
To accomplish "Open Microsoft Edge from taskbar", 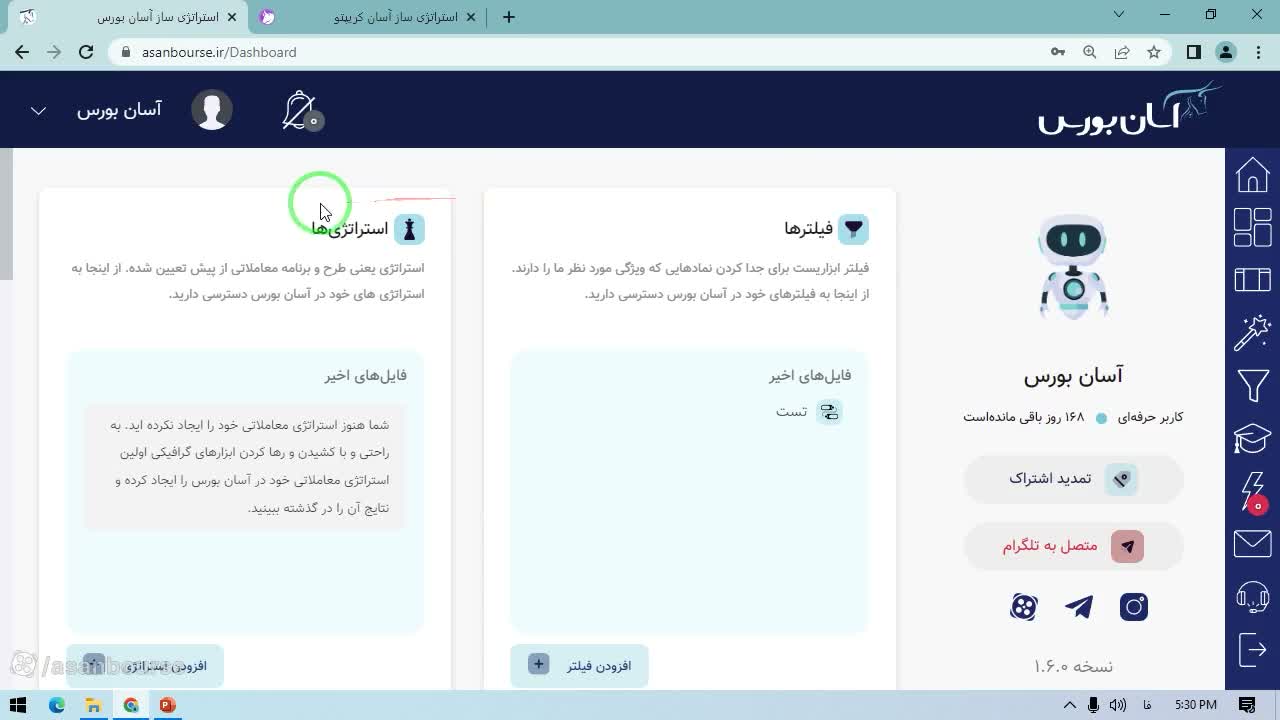I will 57,705.
